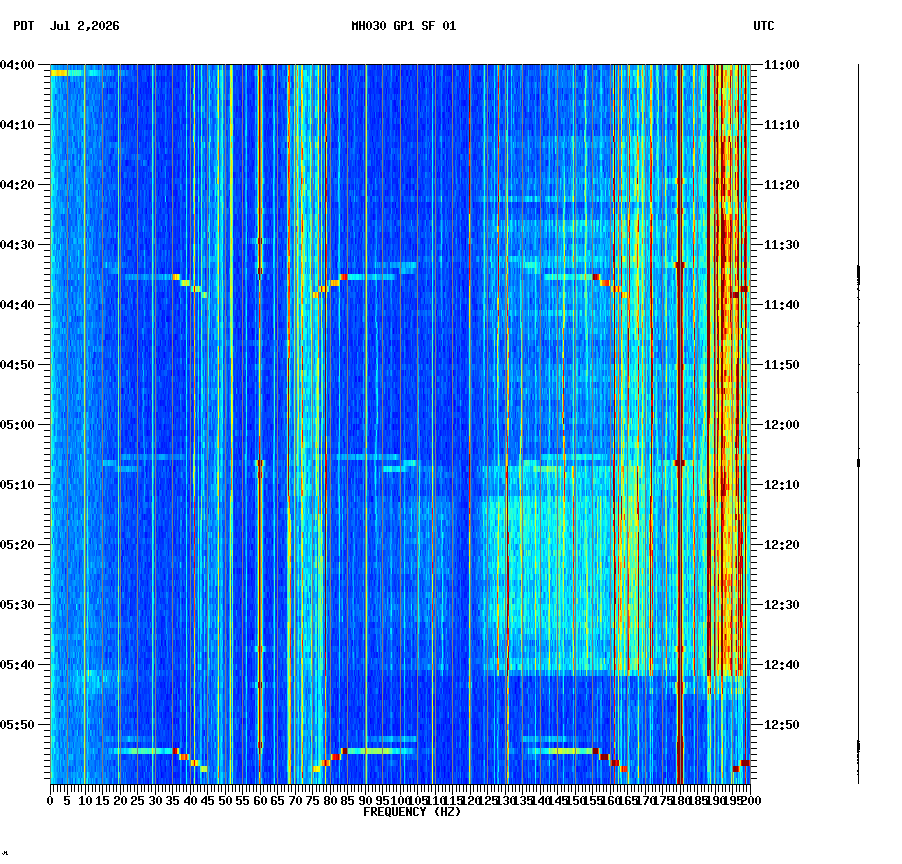The width and height of the screenshot is (902, 864).
Task: Click the 30 Hz frequency tick label
Action: click(x=155, y=801)
